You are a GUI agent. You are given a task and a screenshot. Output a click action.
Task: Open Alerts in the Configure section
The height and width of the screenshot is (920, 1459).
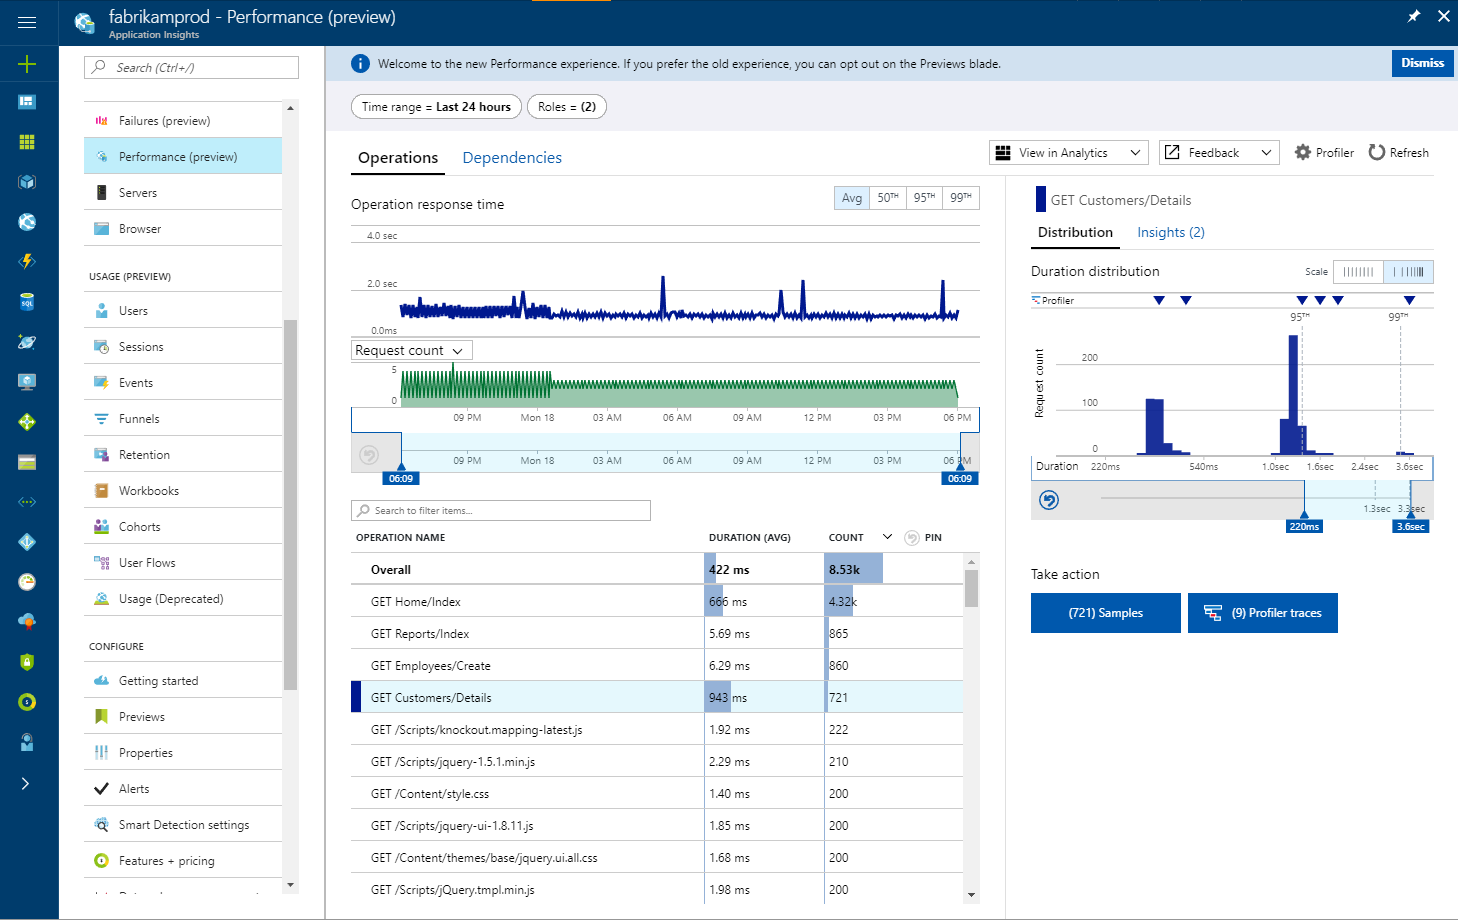click(x=134, y=789)
